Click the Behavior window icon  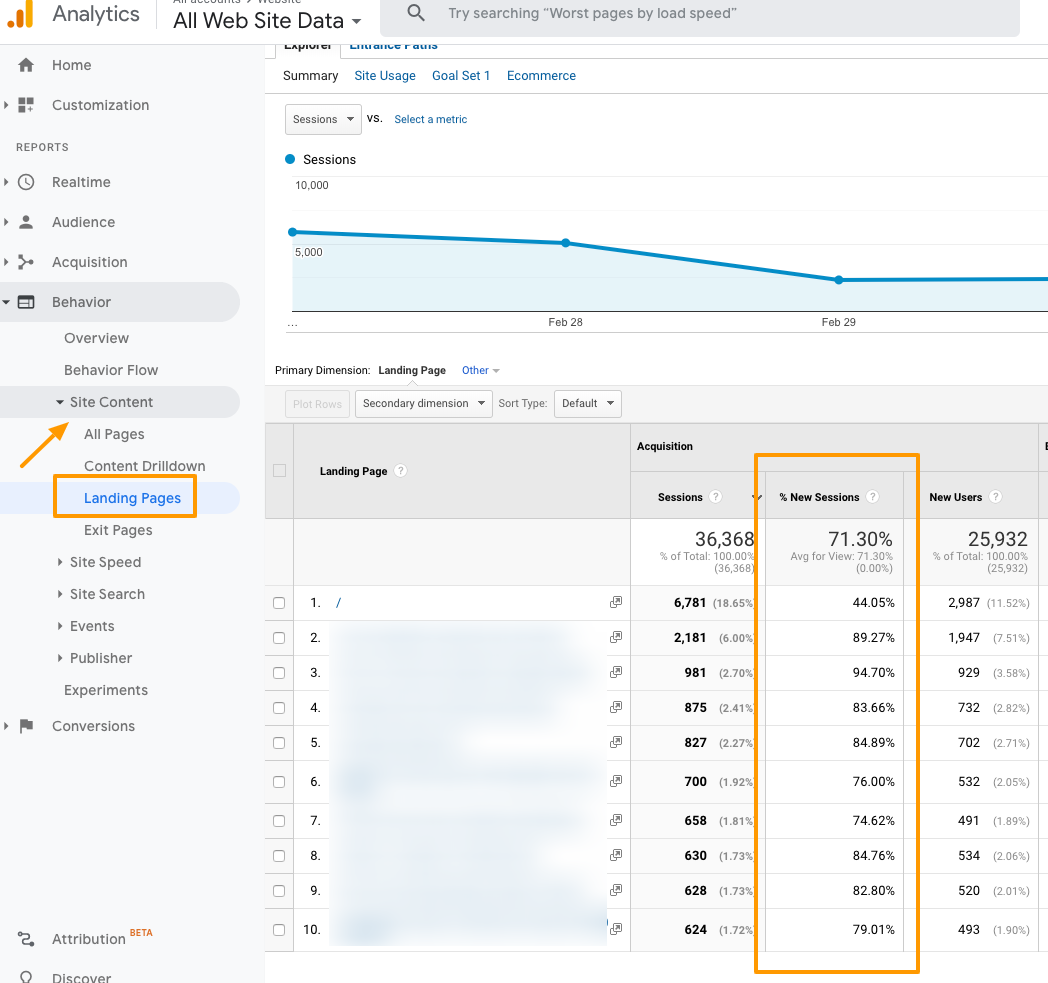pos(26,302)
